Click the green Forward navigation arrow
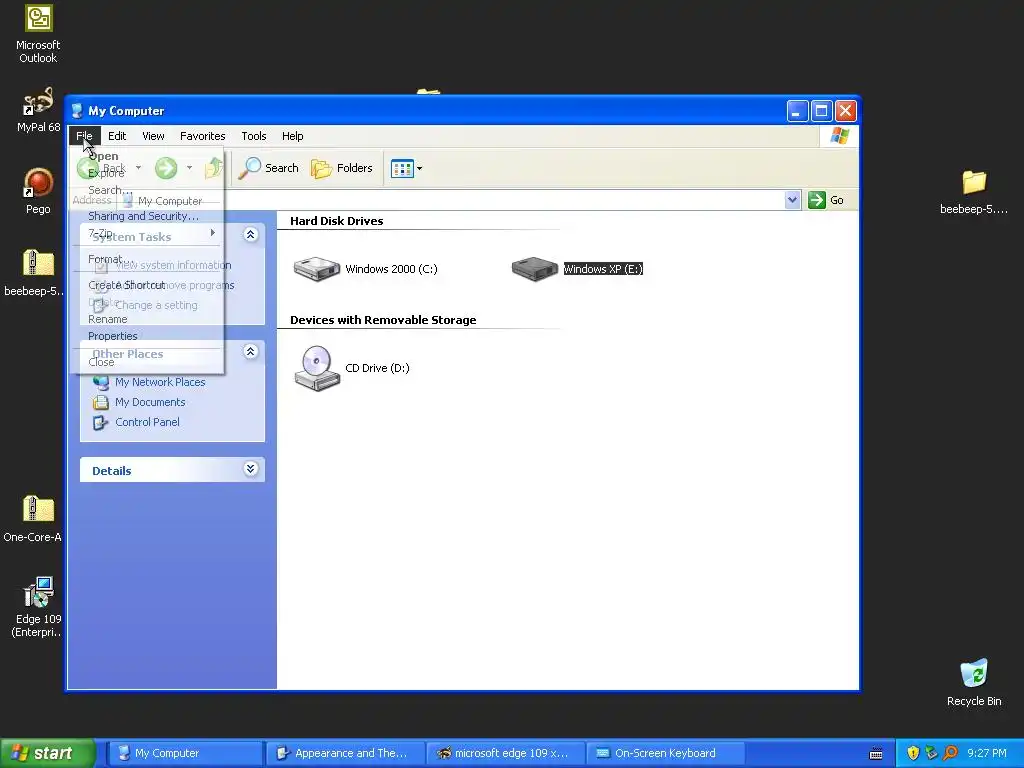Viewport: 1024px width, 768px height. [x=166, y=168]
